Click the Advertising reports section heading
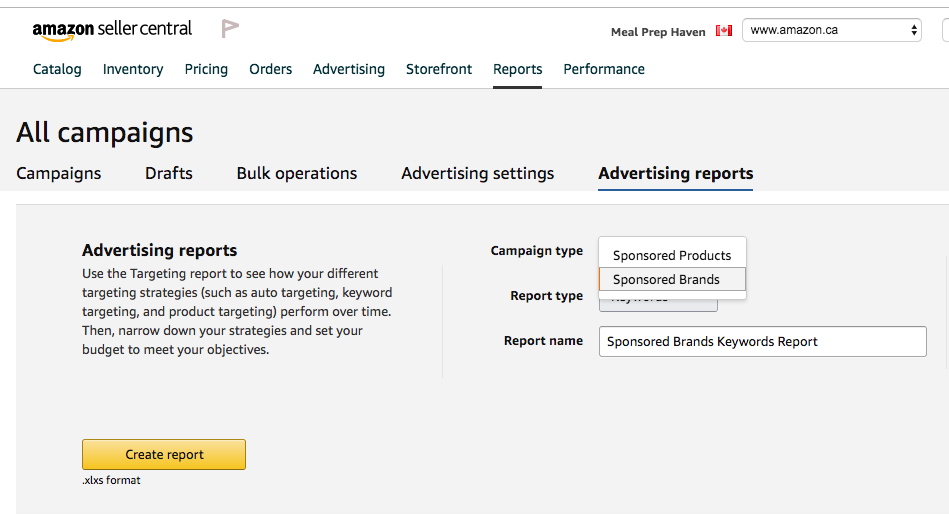949x515 pixels. click(x=160, y=250)
